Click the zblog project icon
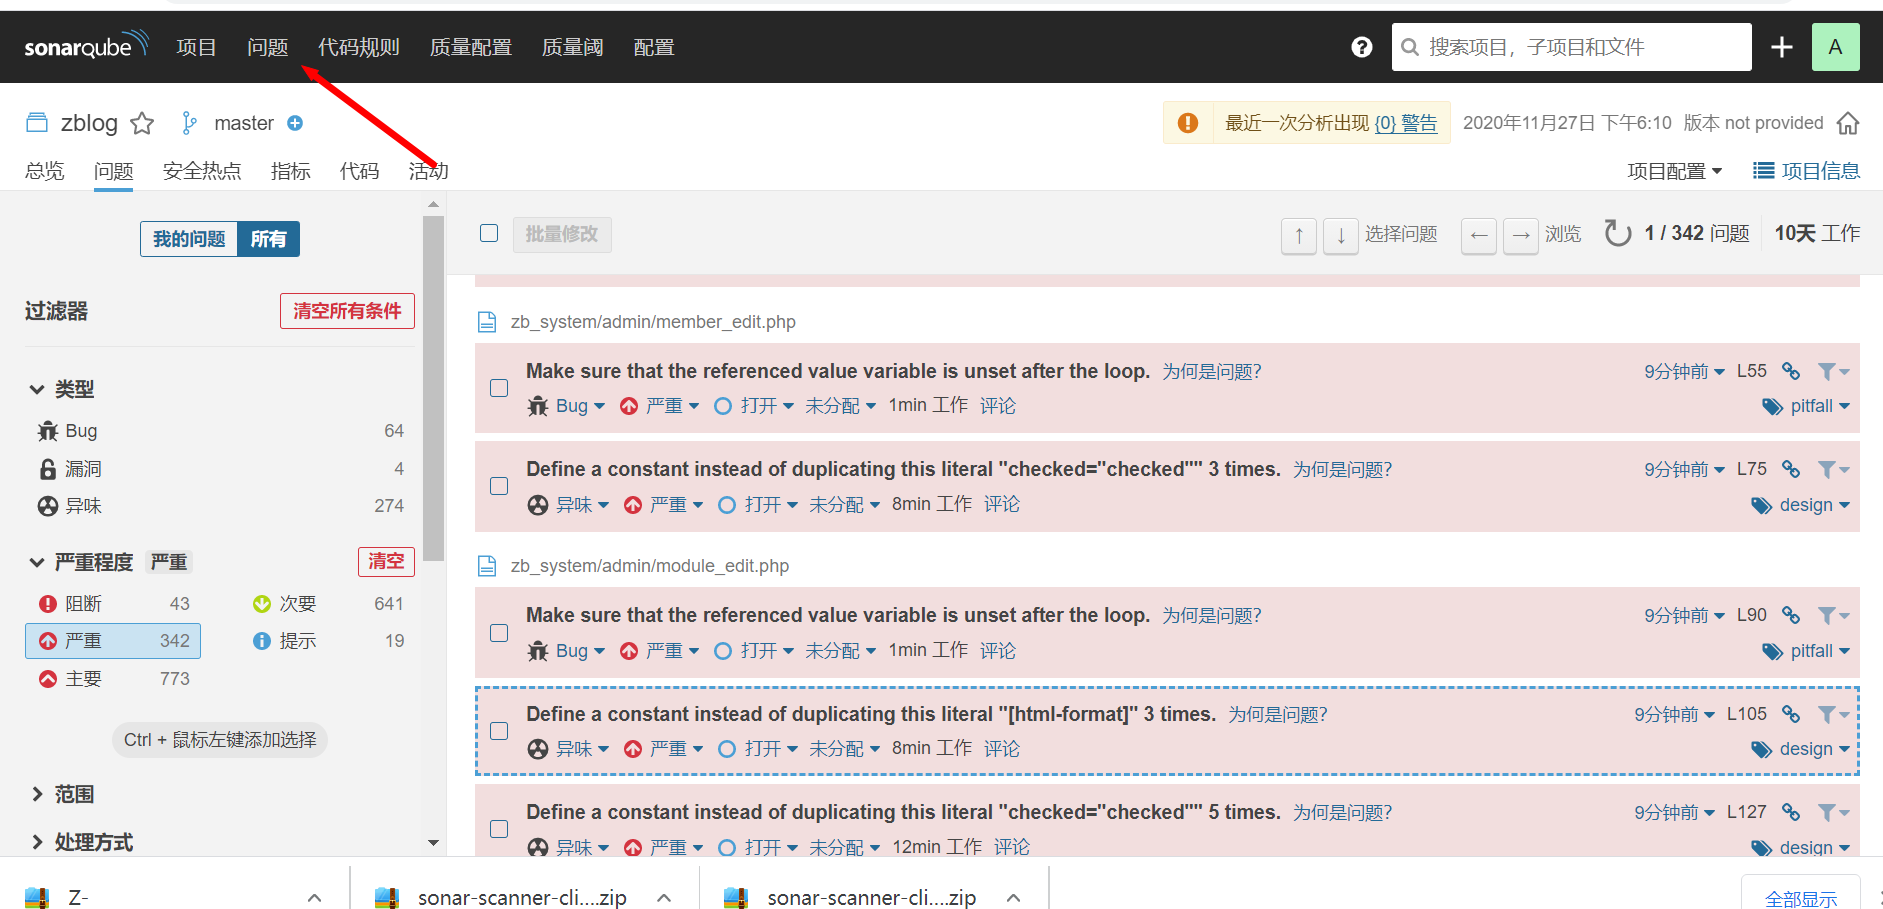 tap(37, 123)
